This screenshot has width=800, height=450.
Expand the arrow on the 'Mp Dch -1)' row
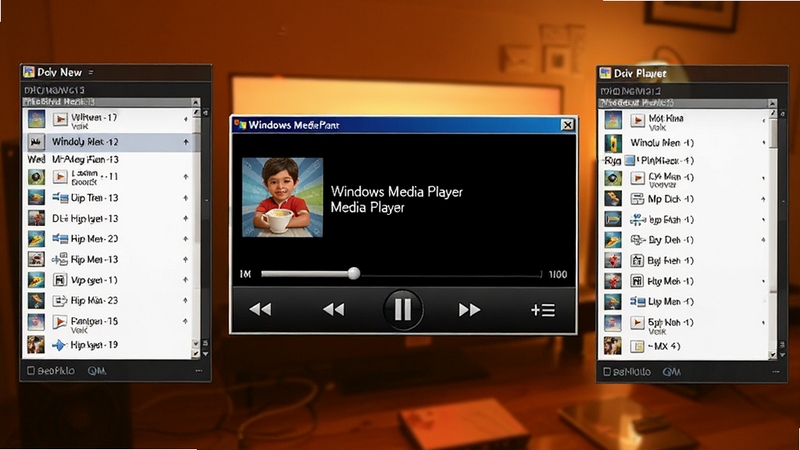coord(763,199)
